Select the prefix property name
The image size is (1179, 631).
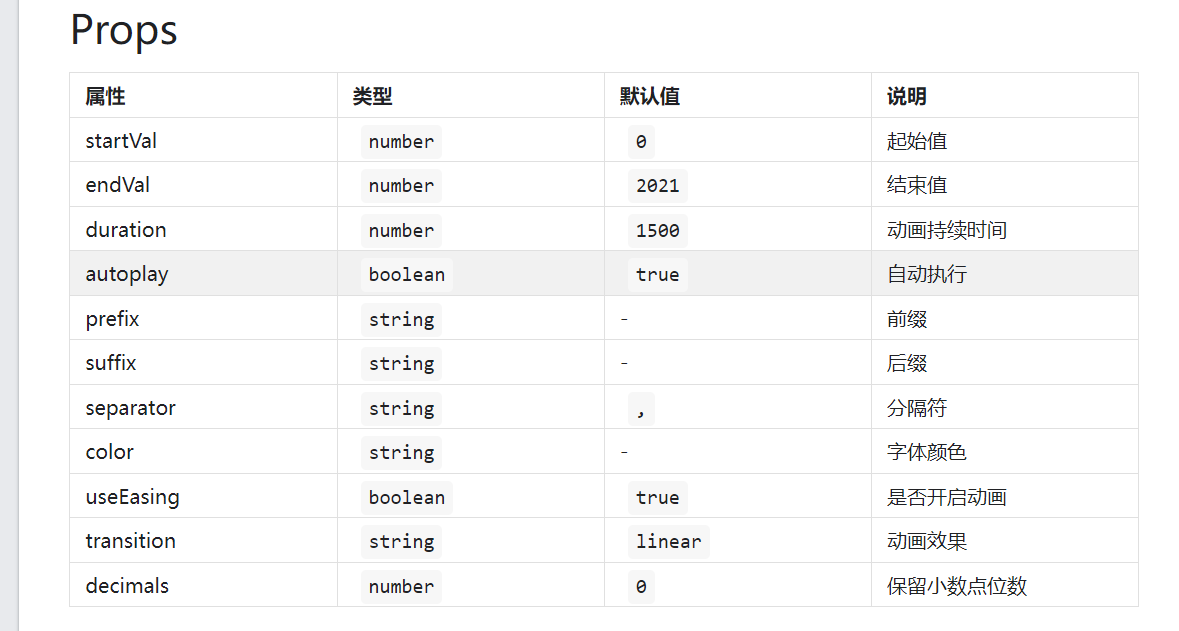[112, 319]
